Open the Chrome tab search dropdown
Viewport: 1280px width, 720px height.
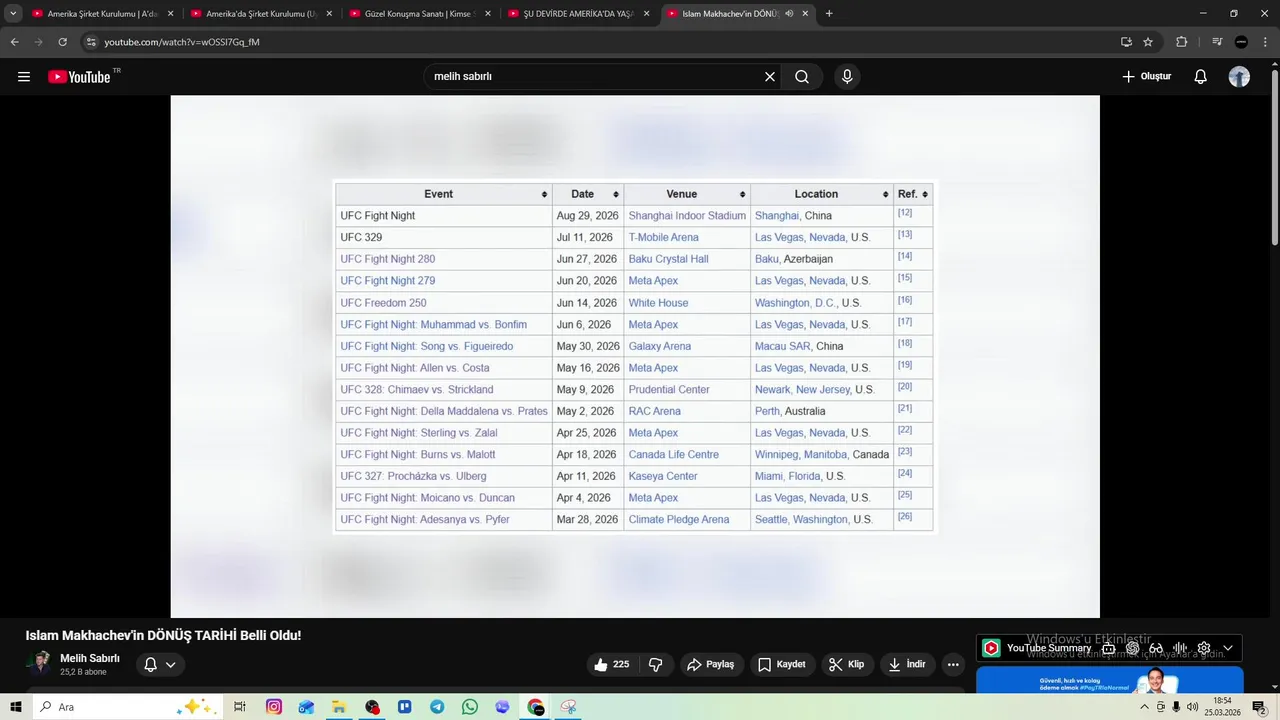click(14, 14)
